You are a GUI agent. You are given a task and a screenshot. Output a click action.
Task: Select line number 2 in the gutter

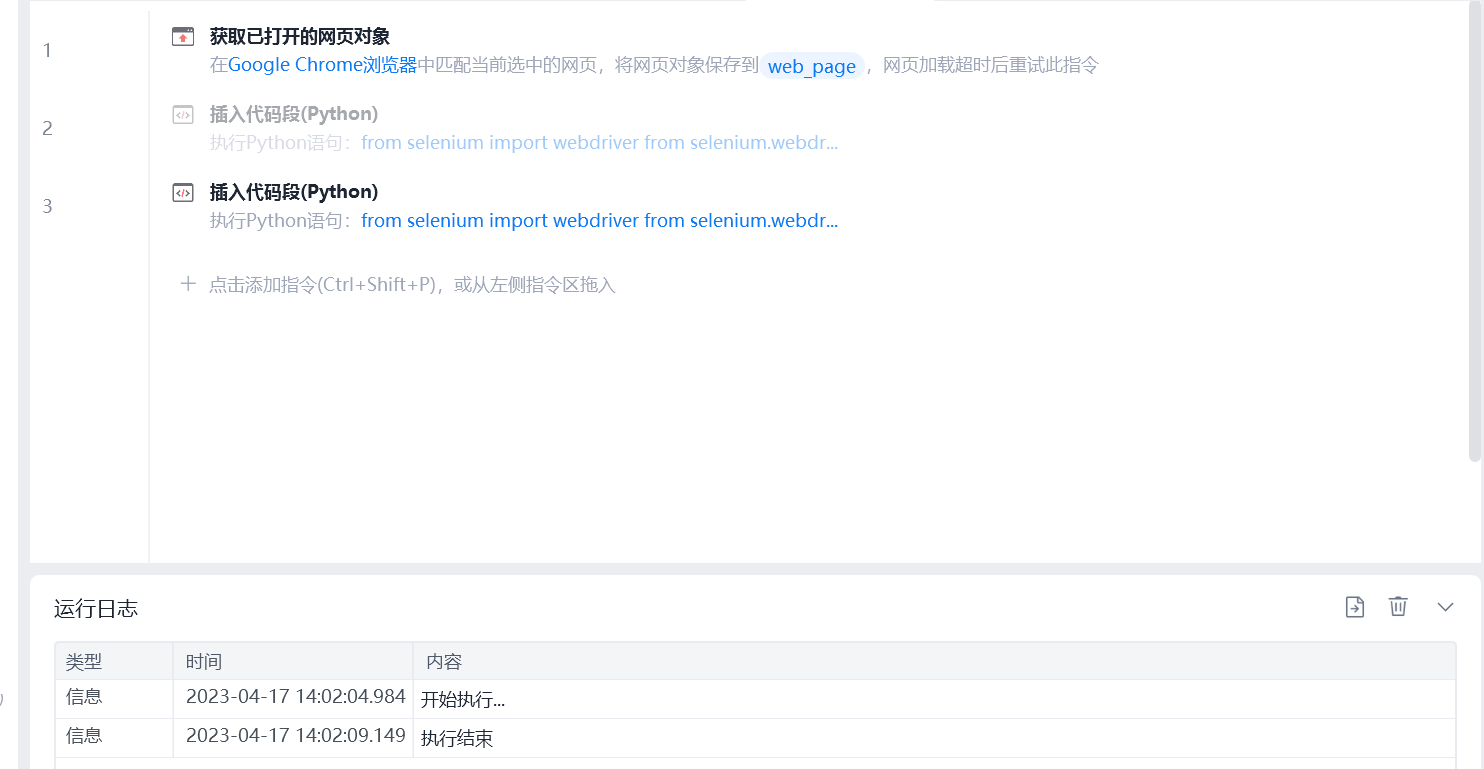(x=47, y=128)
